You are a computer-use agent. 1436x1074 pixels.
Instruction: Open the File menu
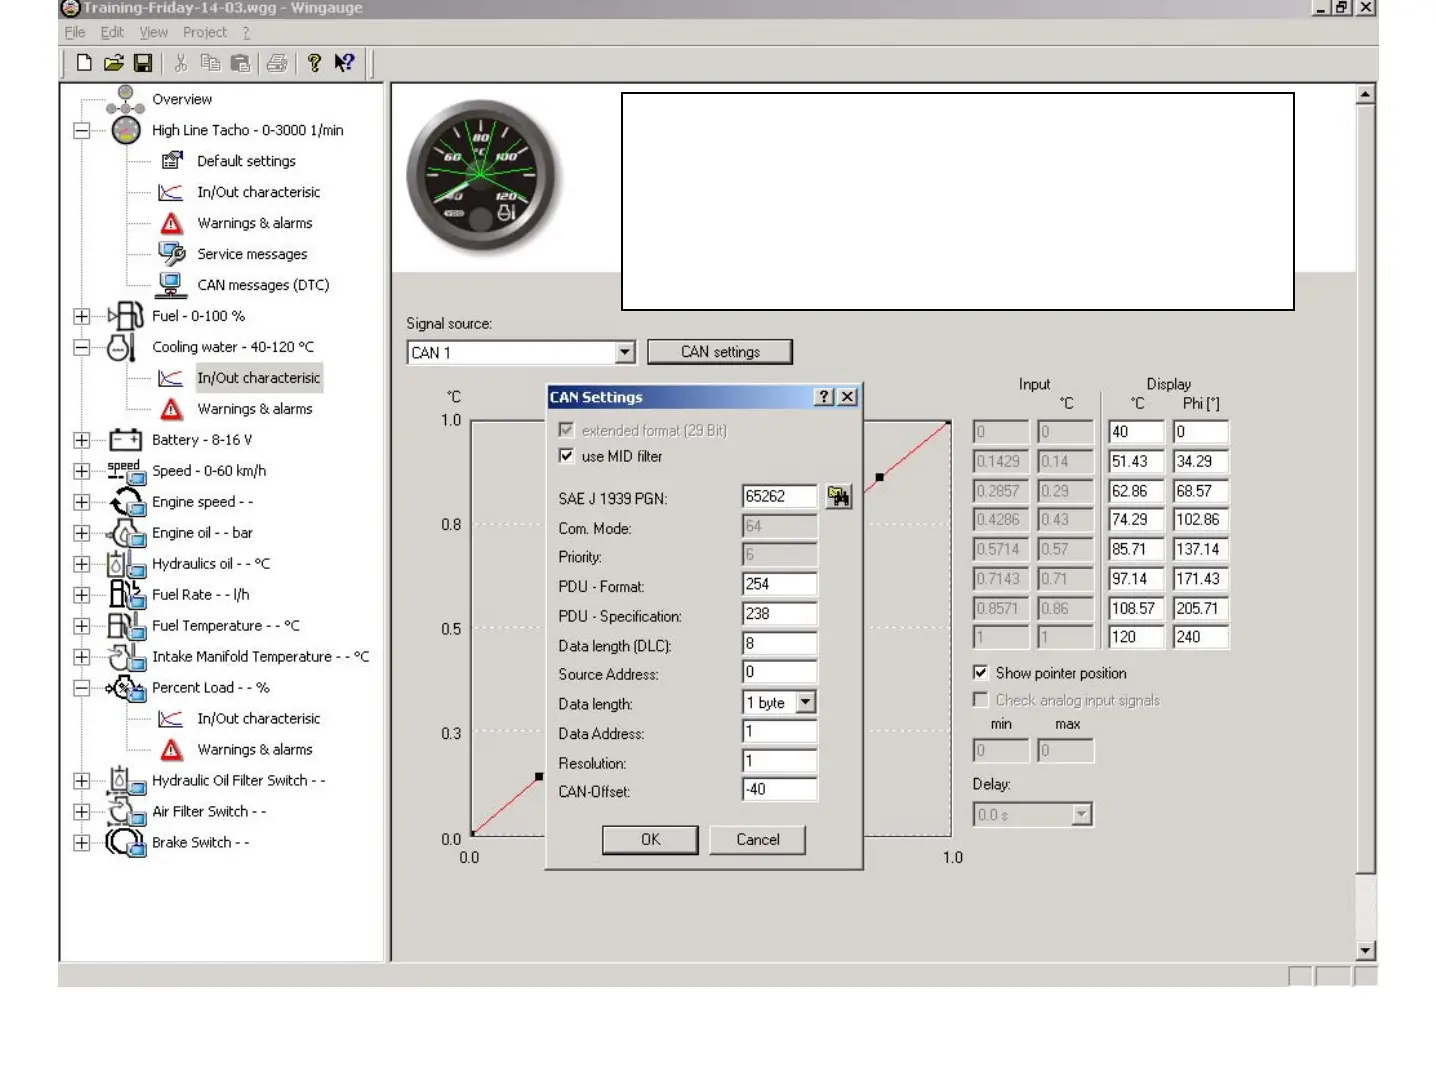[75, 32]
